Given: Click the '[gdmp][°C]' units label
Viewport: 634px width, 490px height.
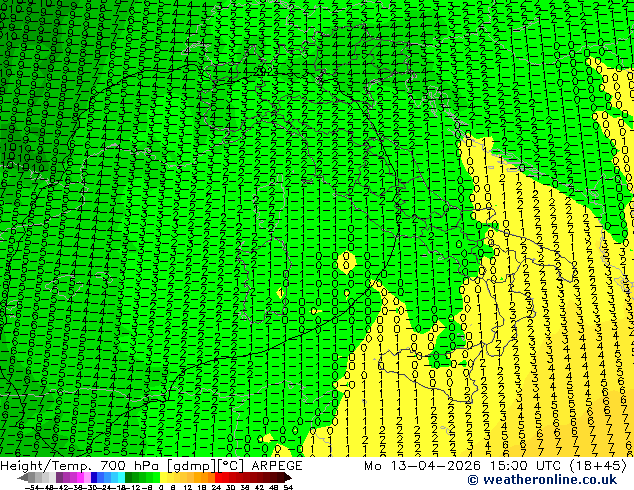Looking at the screenshot, I should tap(206, 466).
